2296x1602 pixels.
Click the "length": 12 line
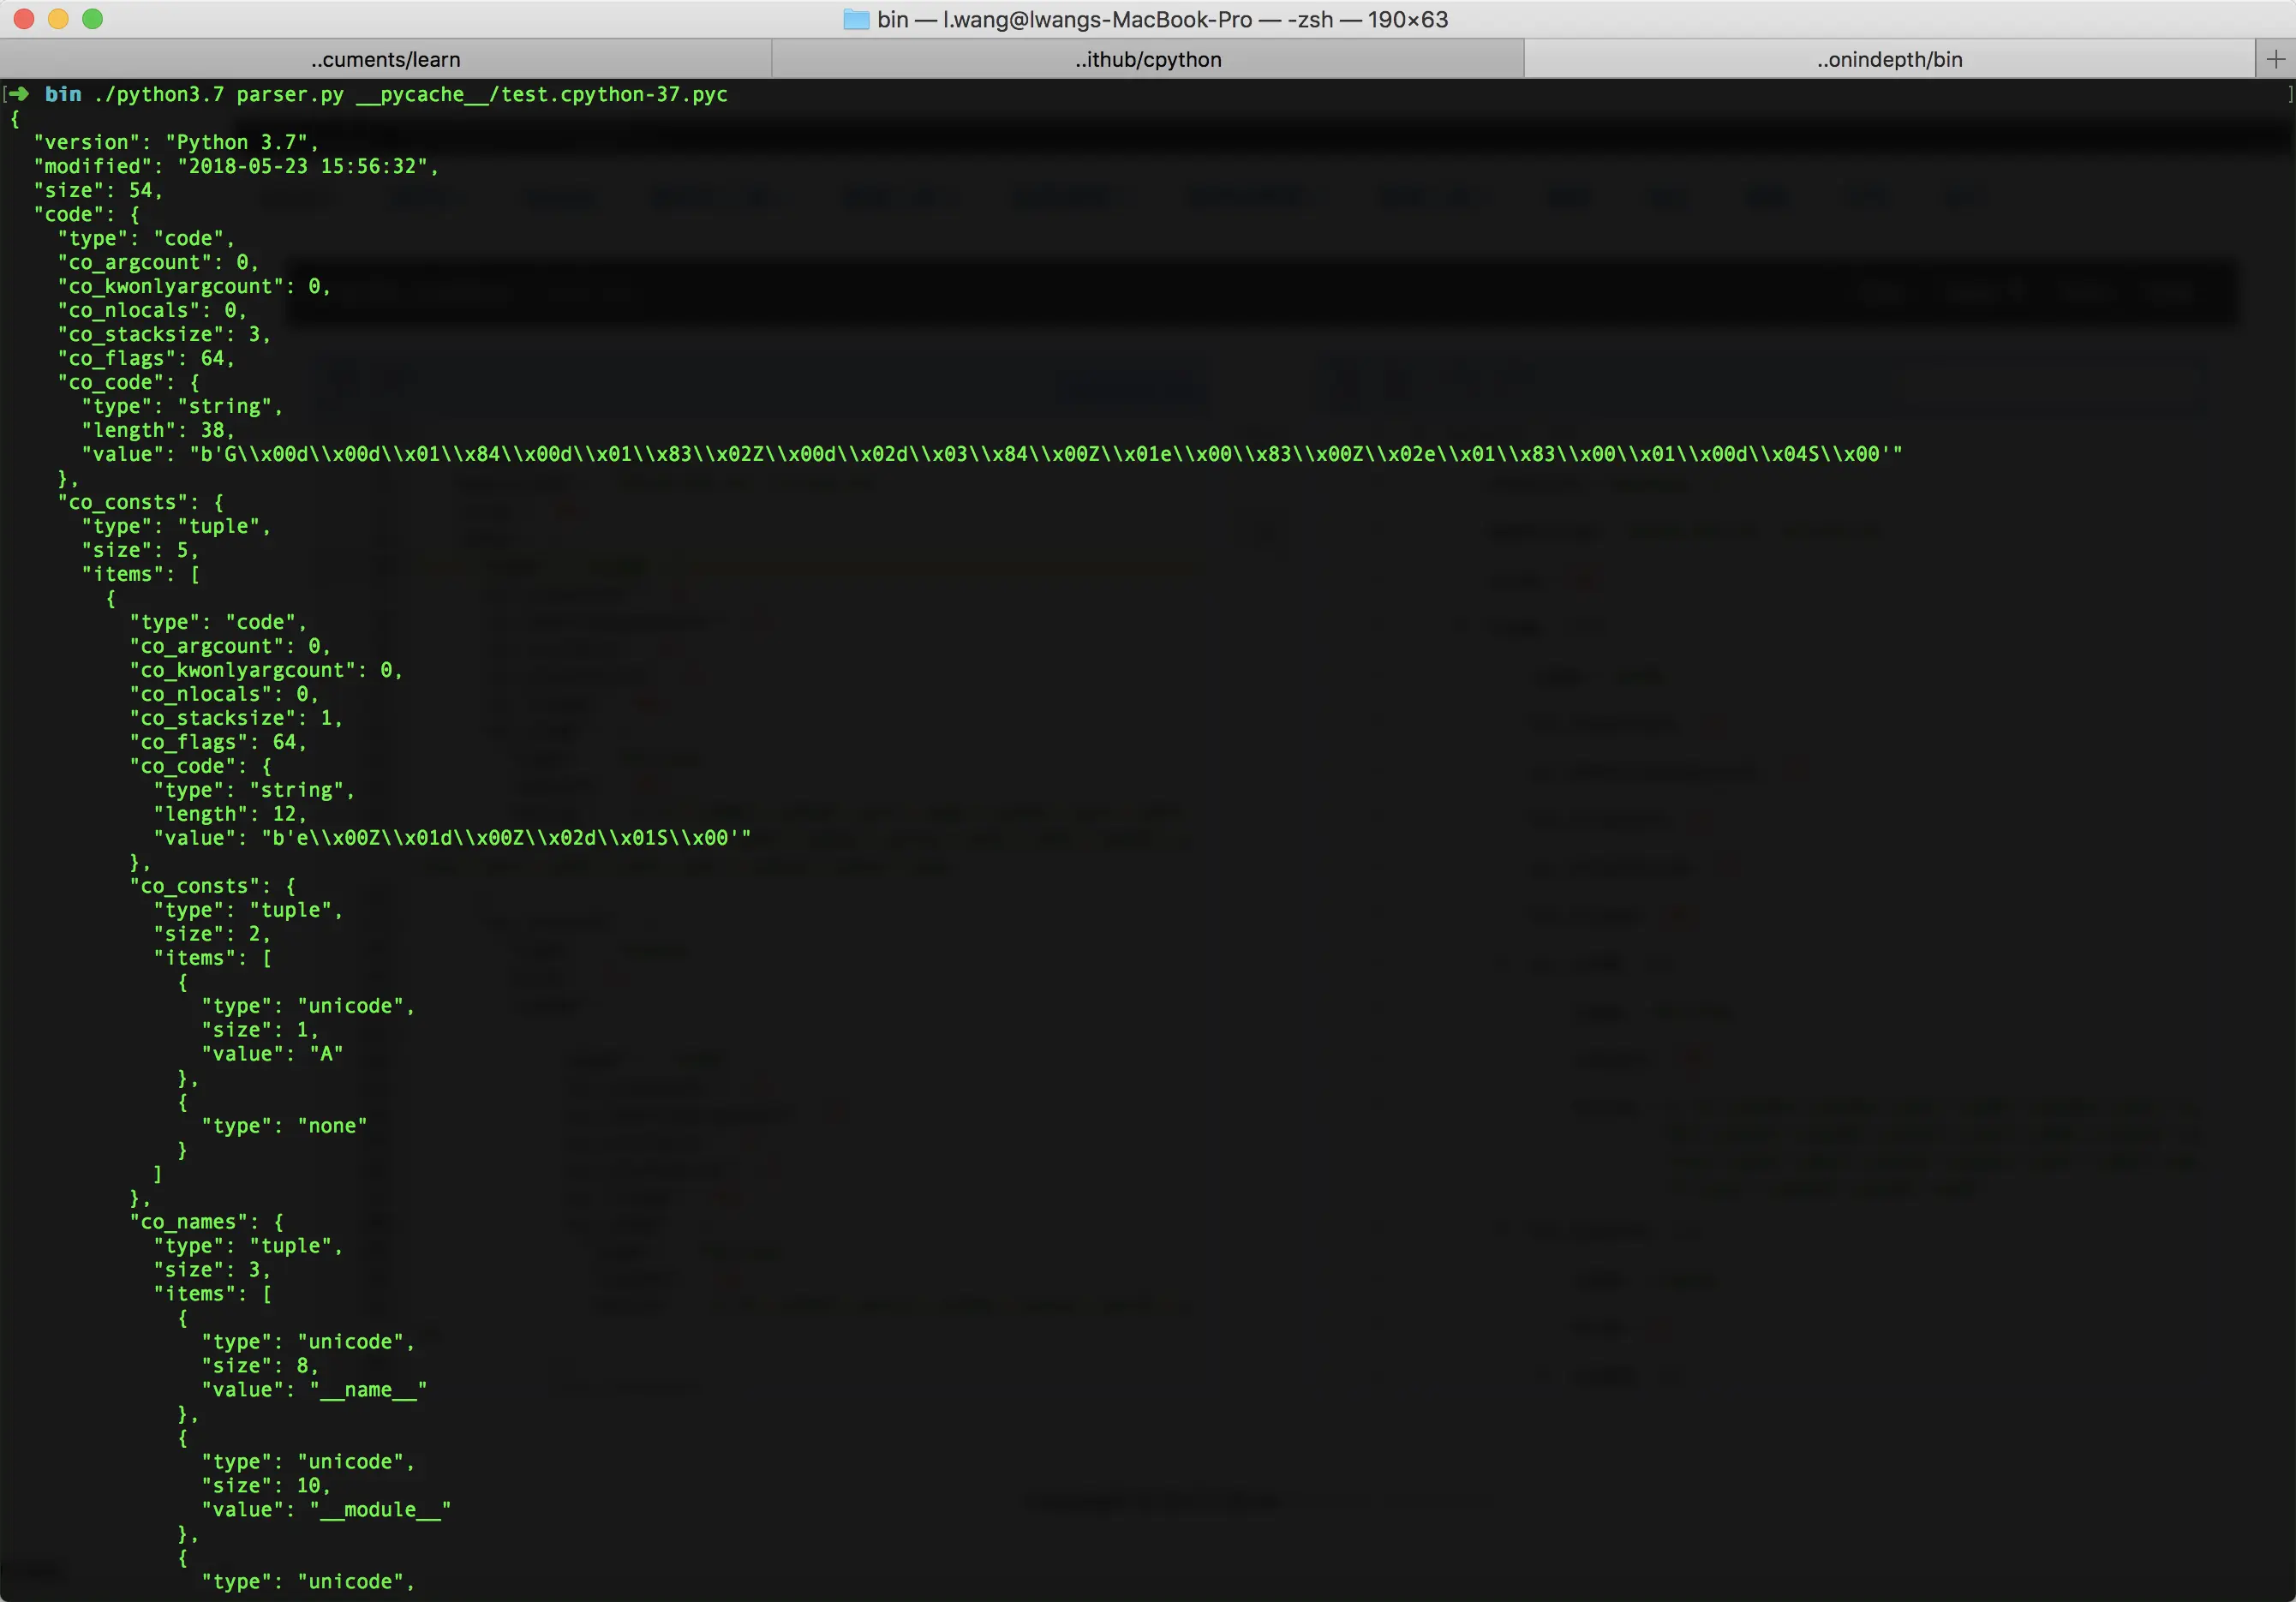(x=230, y=814)
